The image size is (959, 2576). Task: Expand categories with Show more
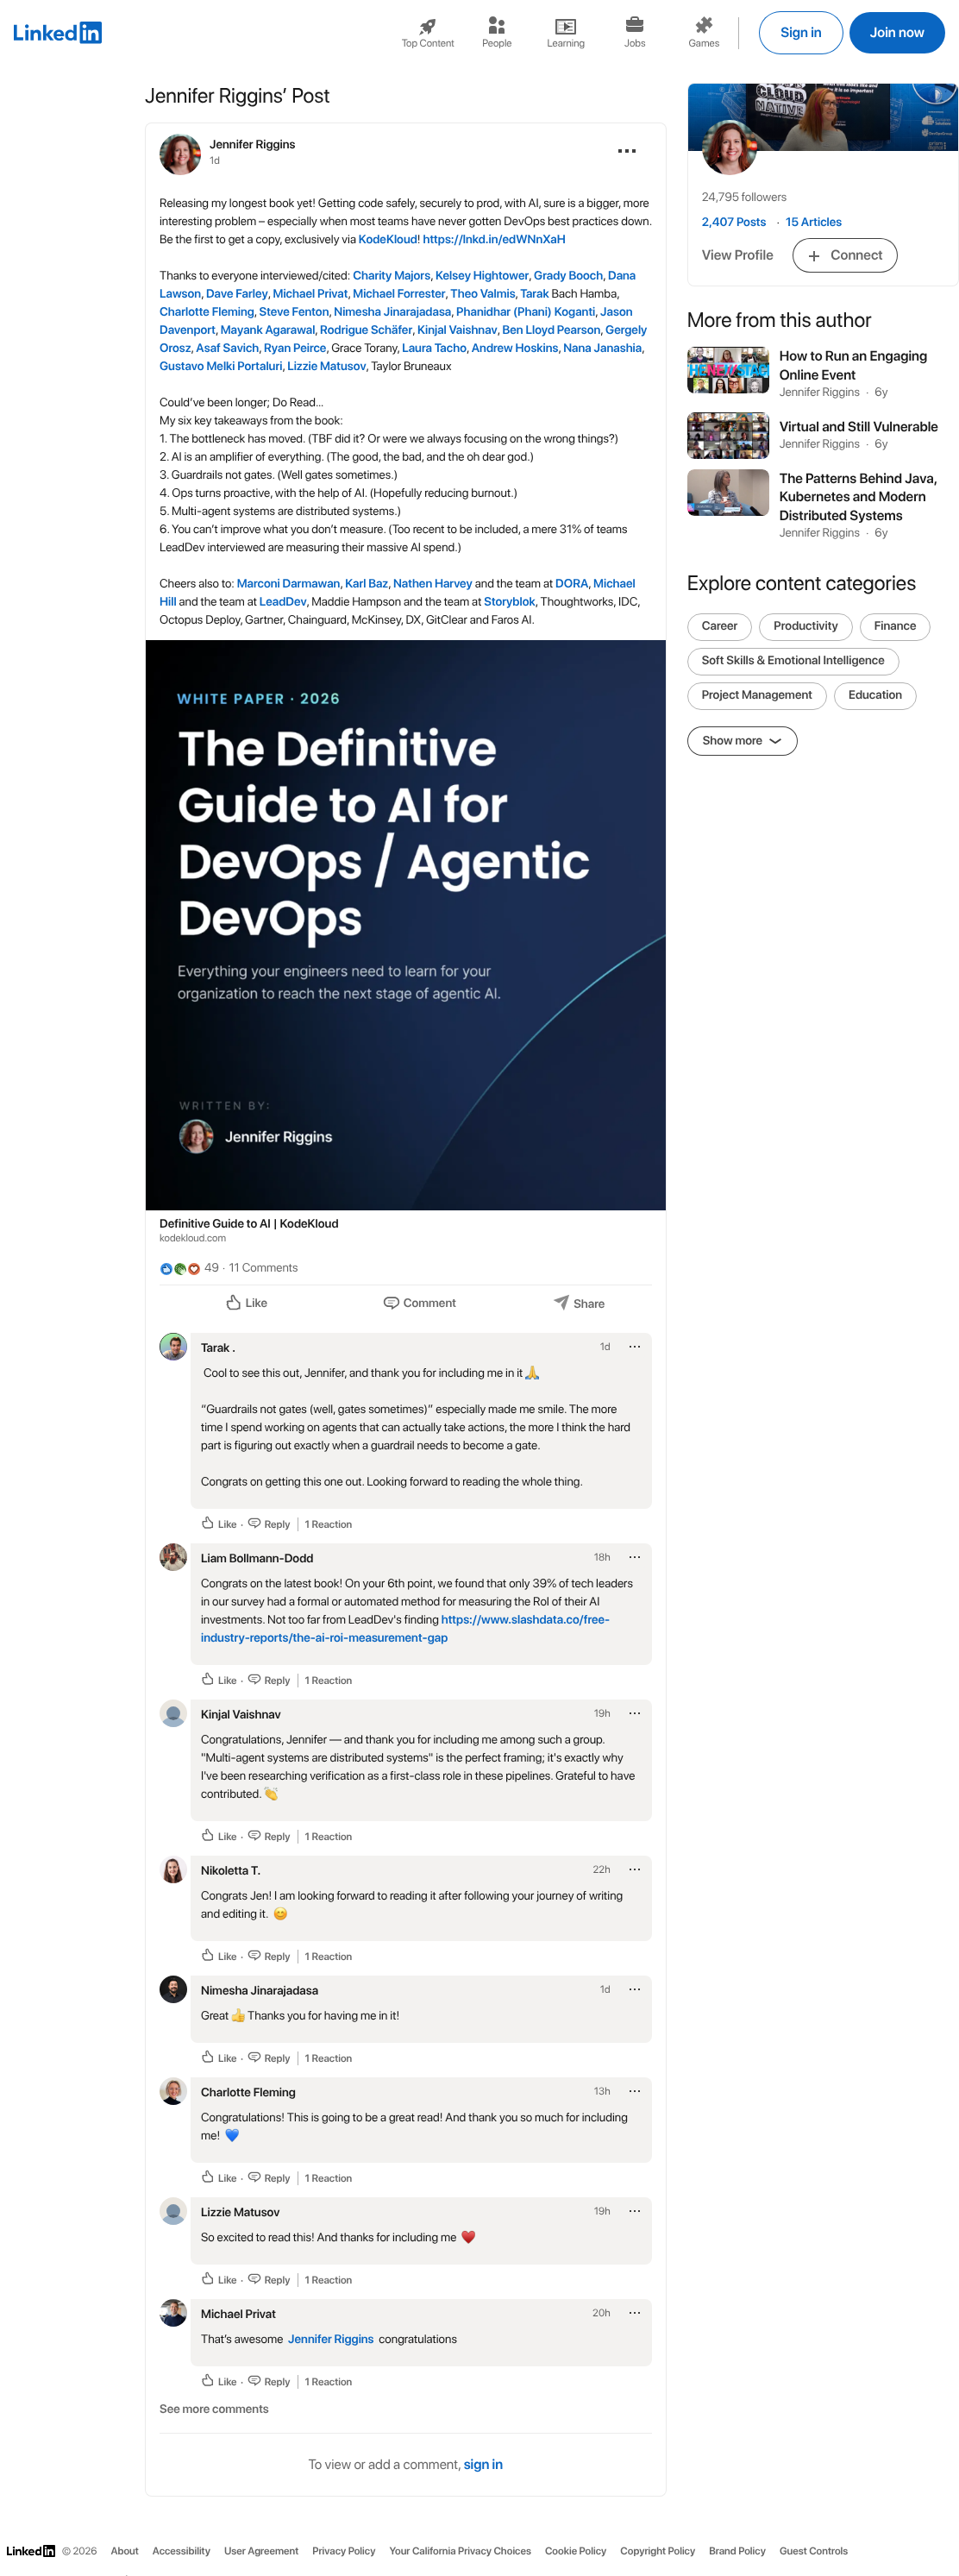click(x=742, y=741)
